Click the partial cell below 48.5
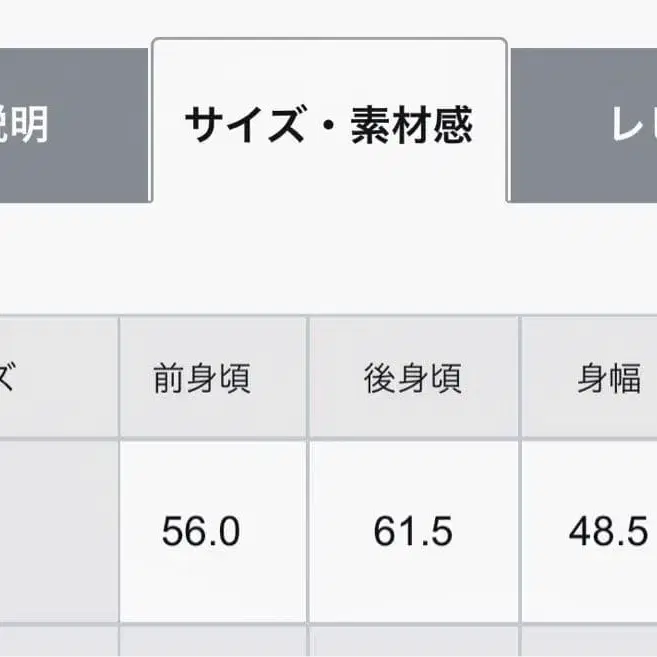The height and width of the screenshot is (657, 657). [x=590, y=642]
